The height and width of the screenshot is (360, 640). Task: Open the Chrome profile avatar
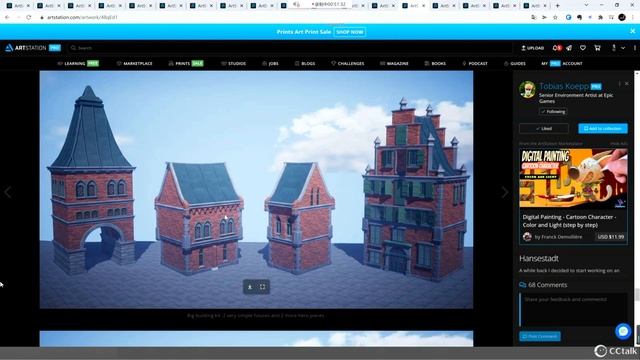coord(622,17)
